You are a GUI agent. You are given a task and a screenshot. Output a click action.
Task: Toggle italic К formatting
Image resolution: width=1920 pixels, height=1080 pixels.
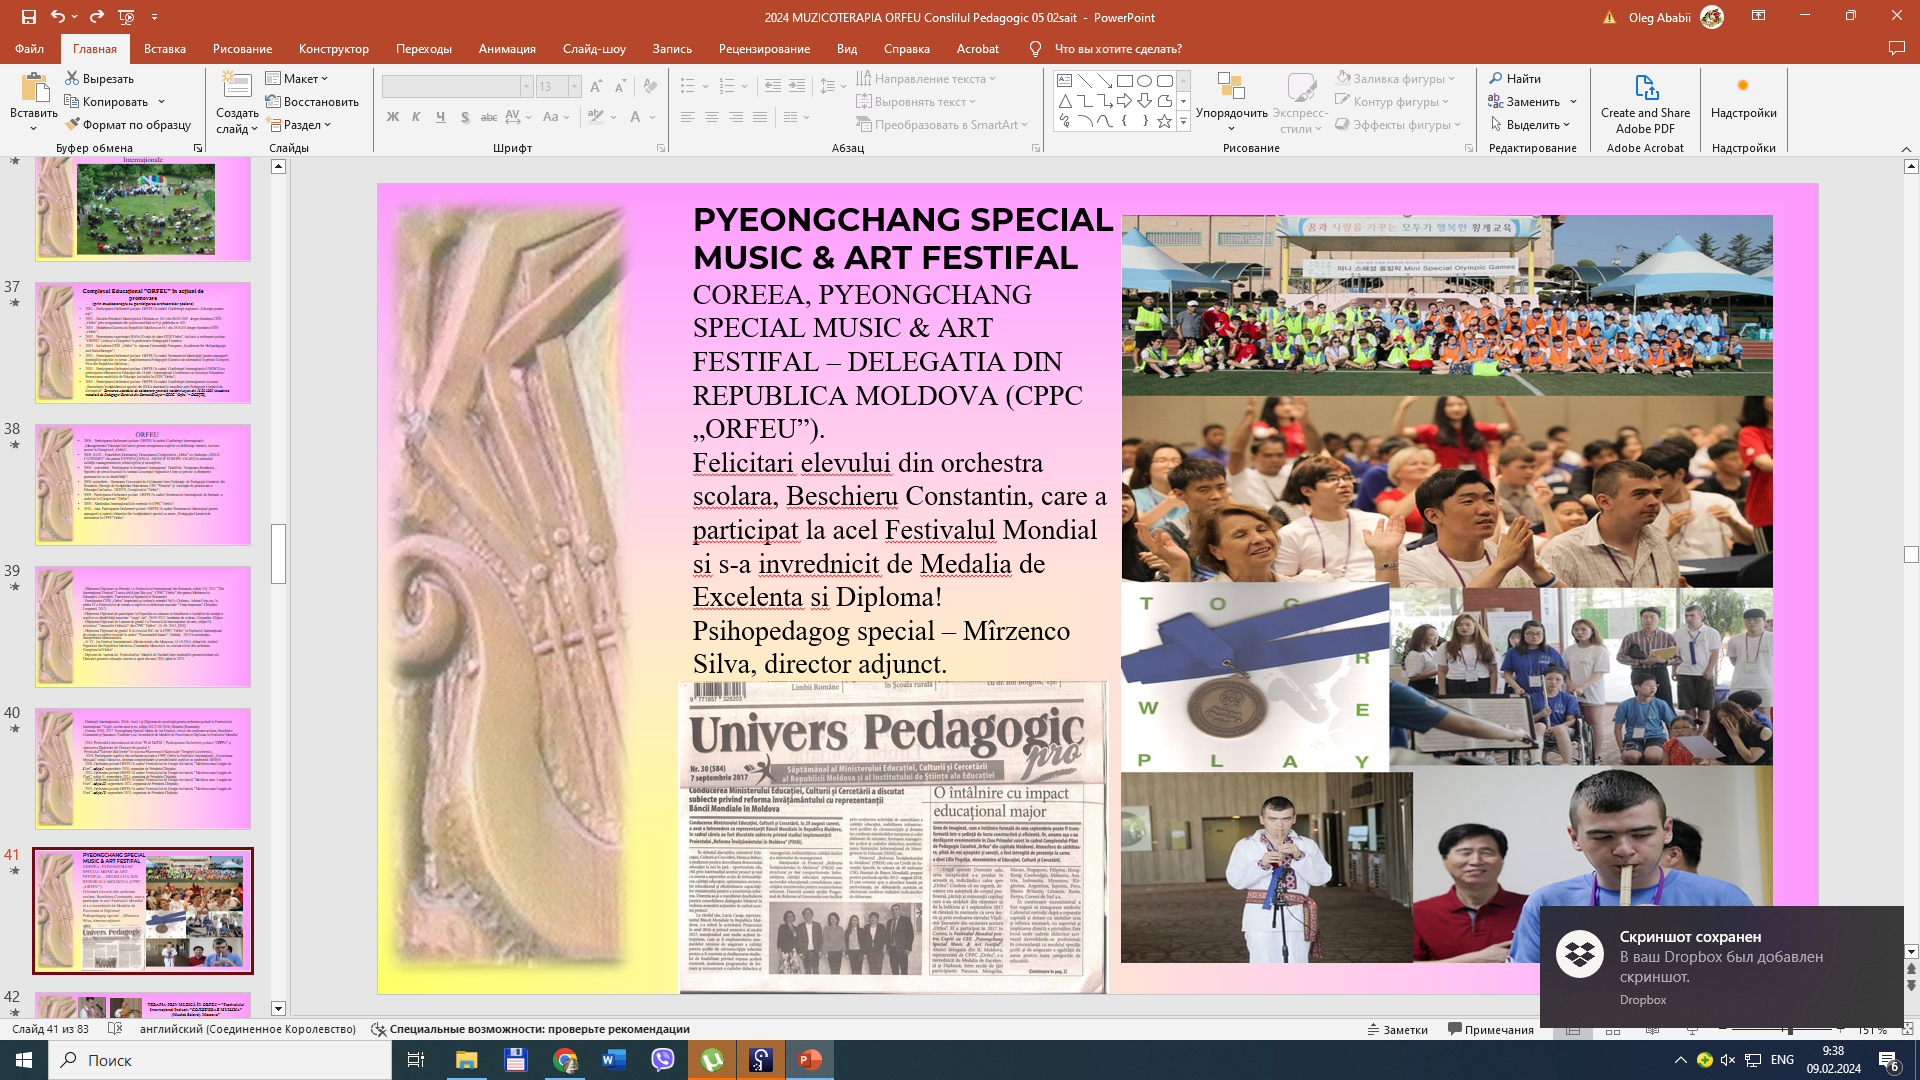417,117
